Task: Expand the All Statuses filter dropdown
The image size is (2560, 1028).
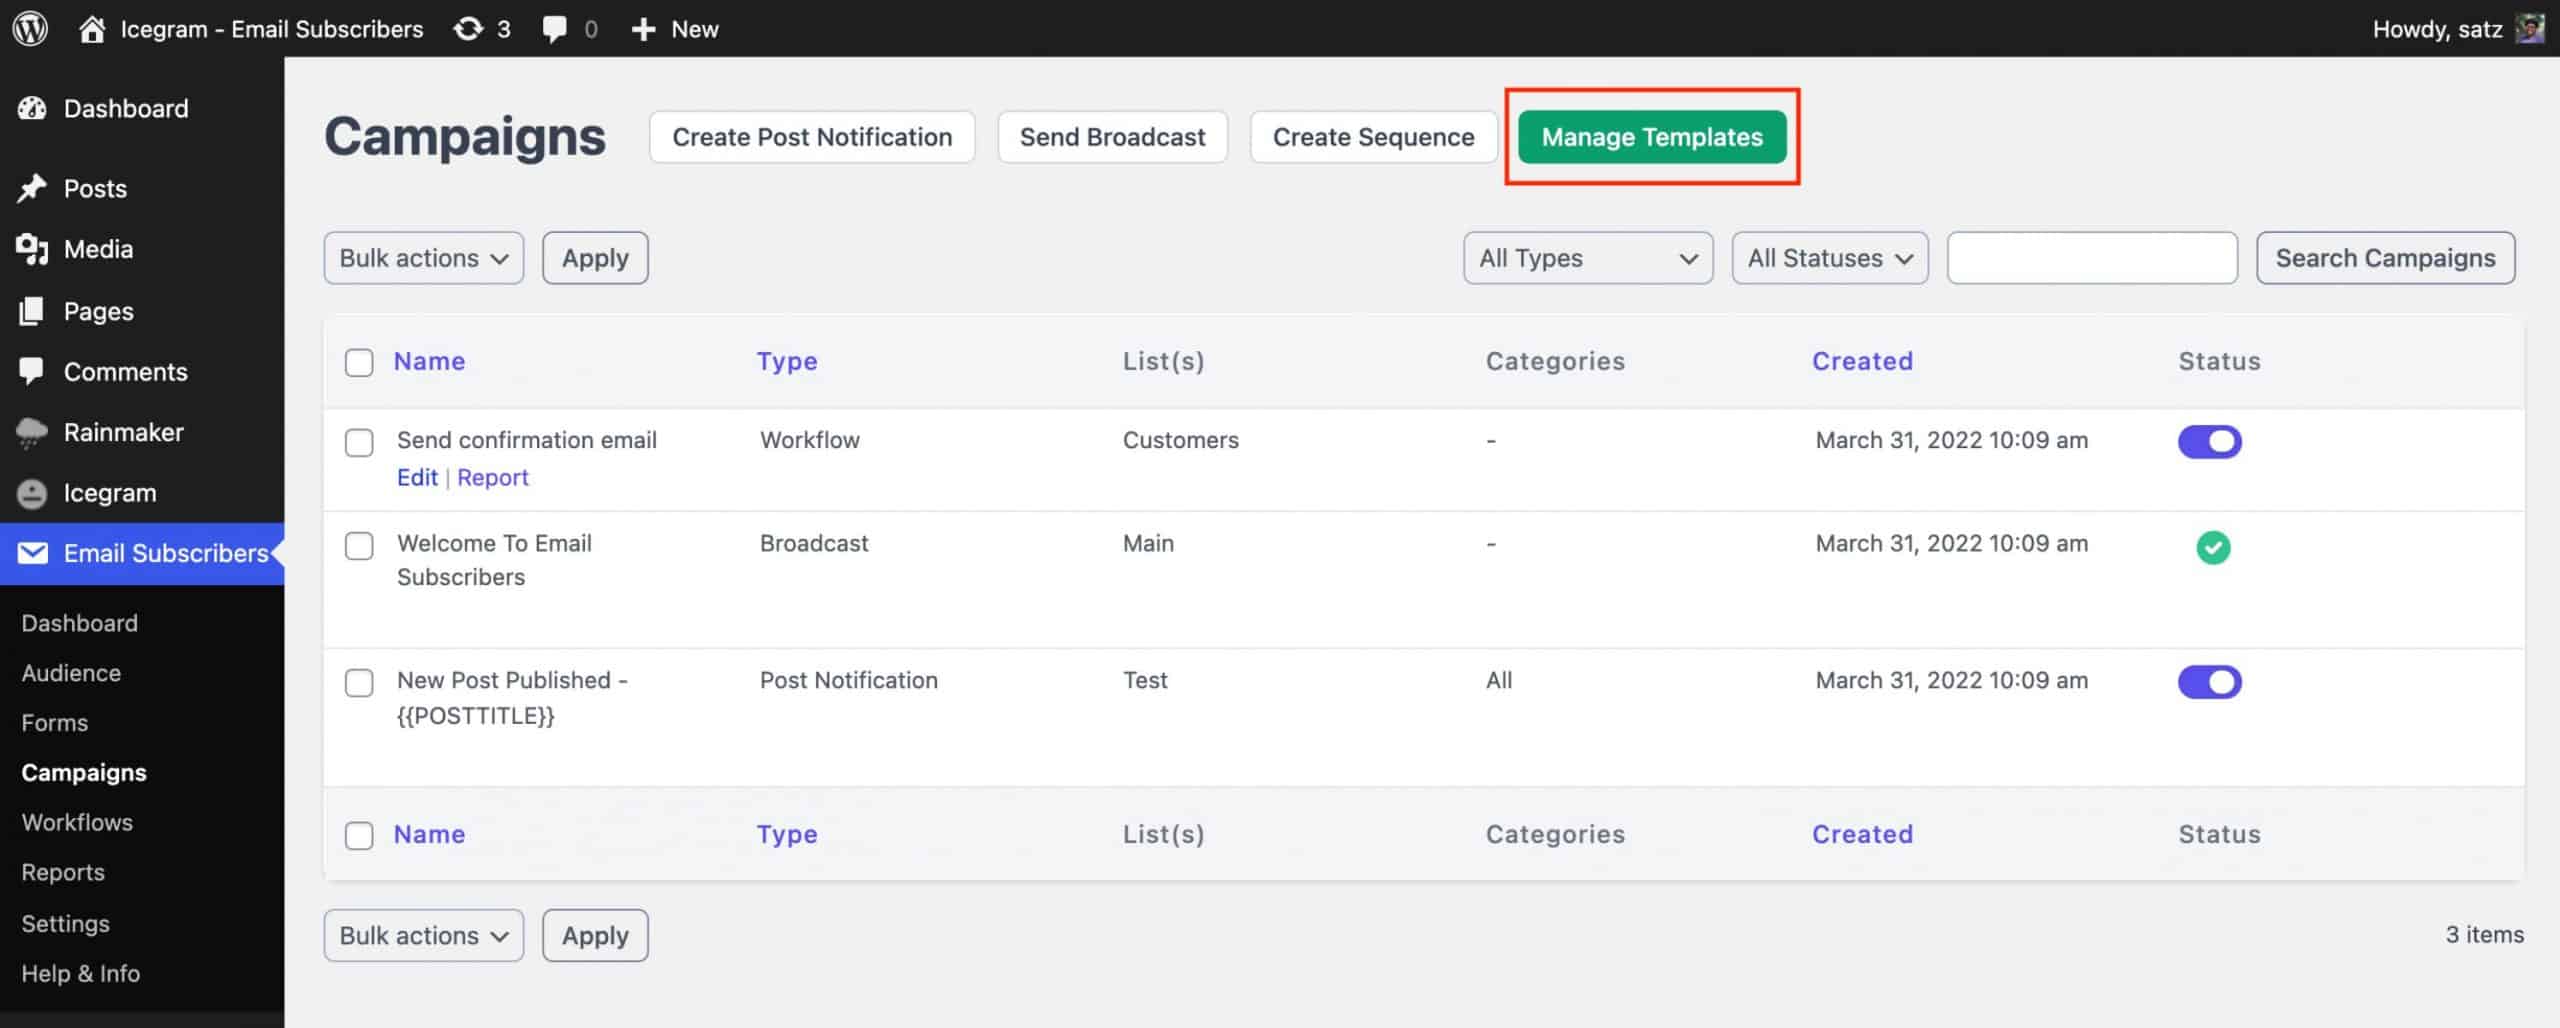Action: [x=1829, y=258]
